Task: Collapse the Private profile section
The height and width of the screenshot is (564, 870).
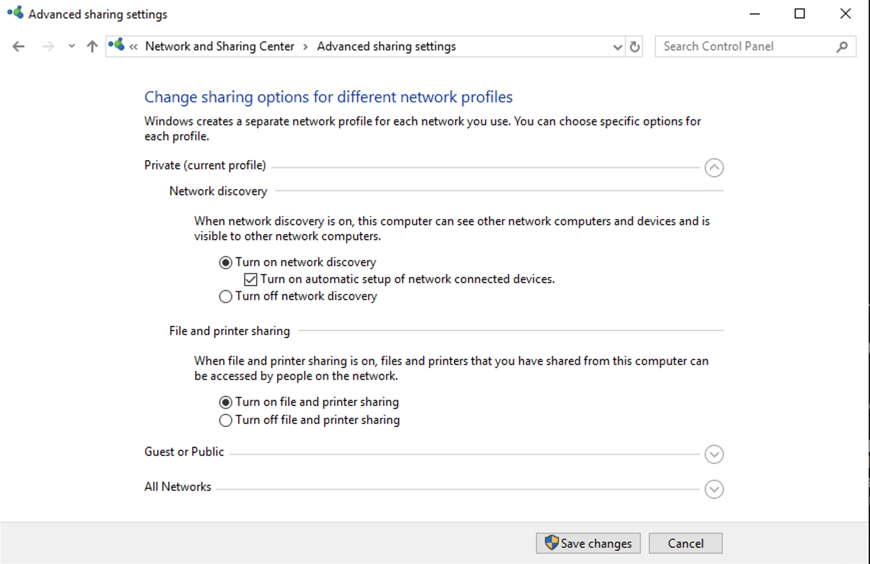Action: tap(713, 168)
